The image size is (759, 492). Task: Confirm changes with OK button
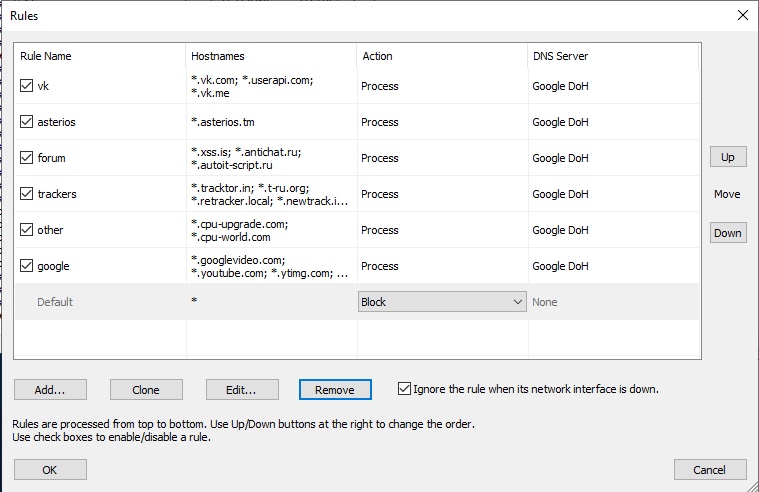click(50, 469)
